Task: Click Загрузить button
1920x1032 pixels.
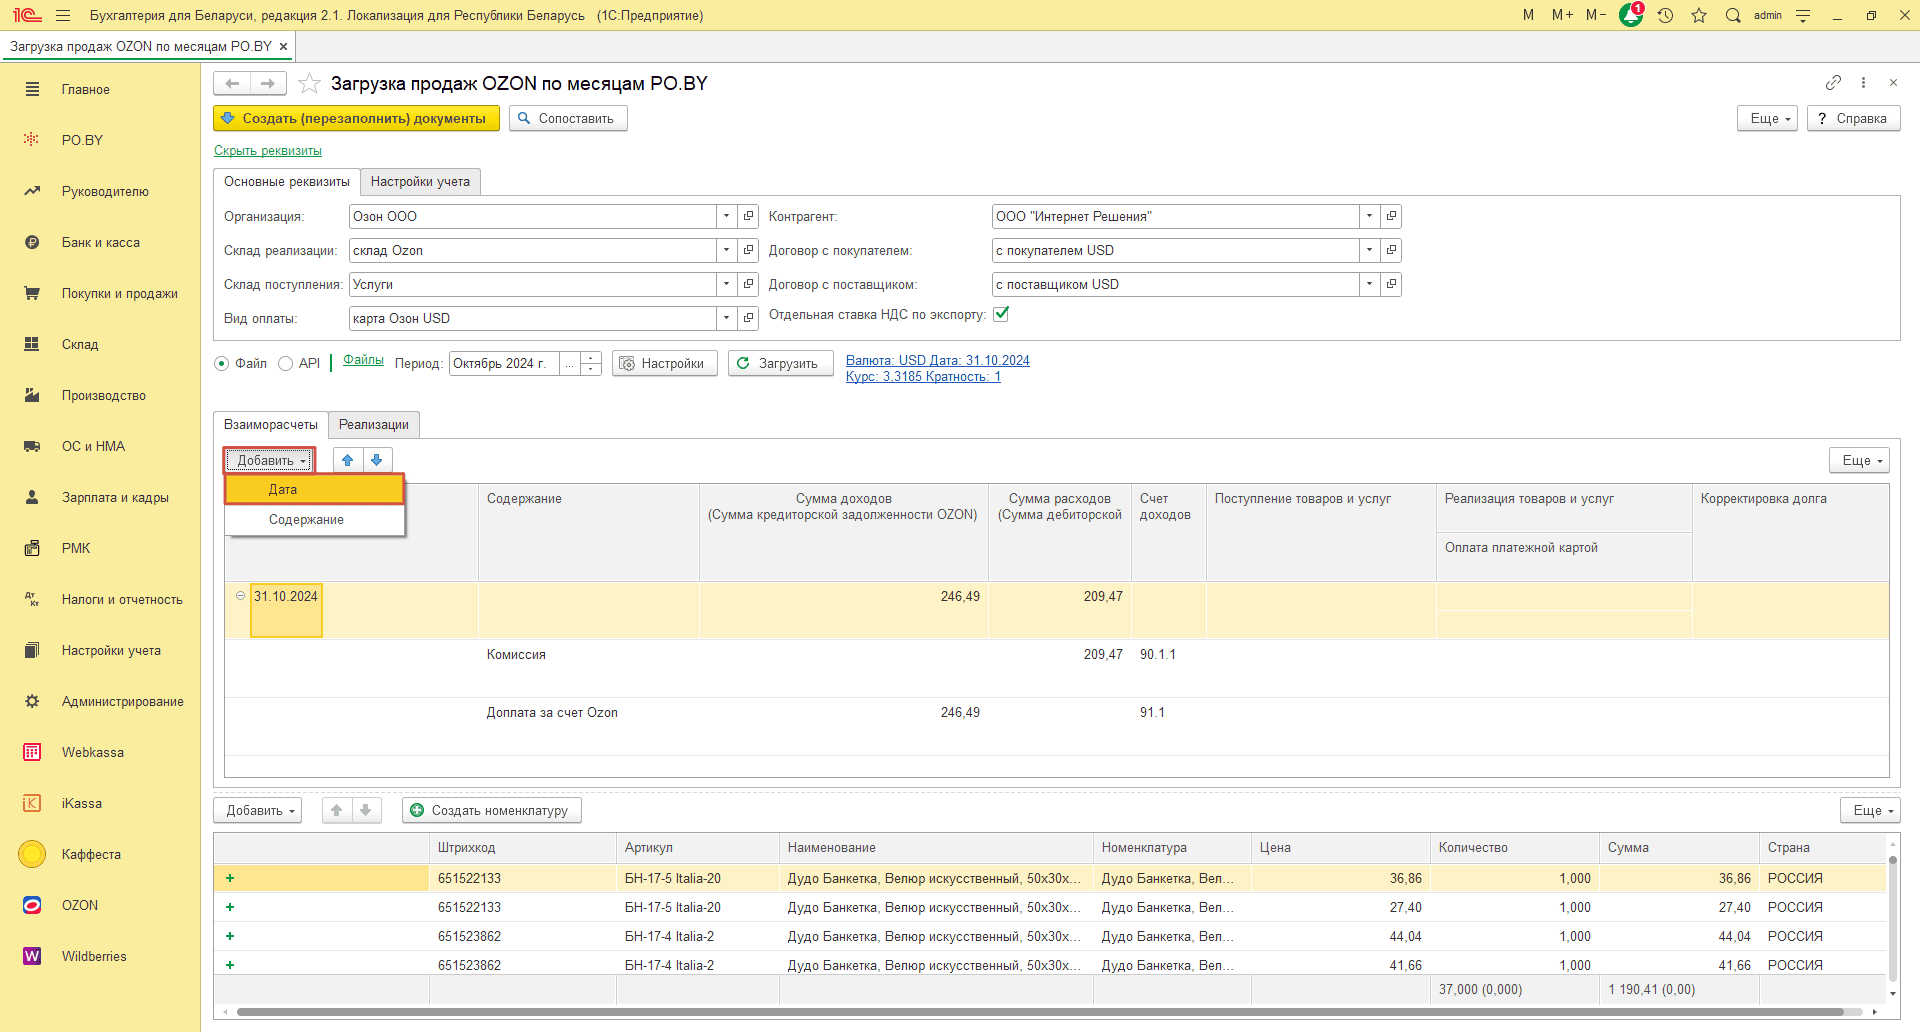Action: tap(780, 363)
